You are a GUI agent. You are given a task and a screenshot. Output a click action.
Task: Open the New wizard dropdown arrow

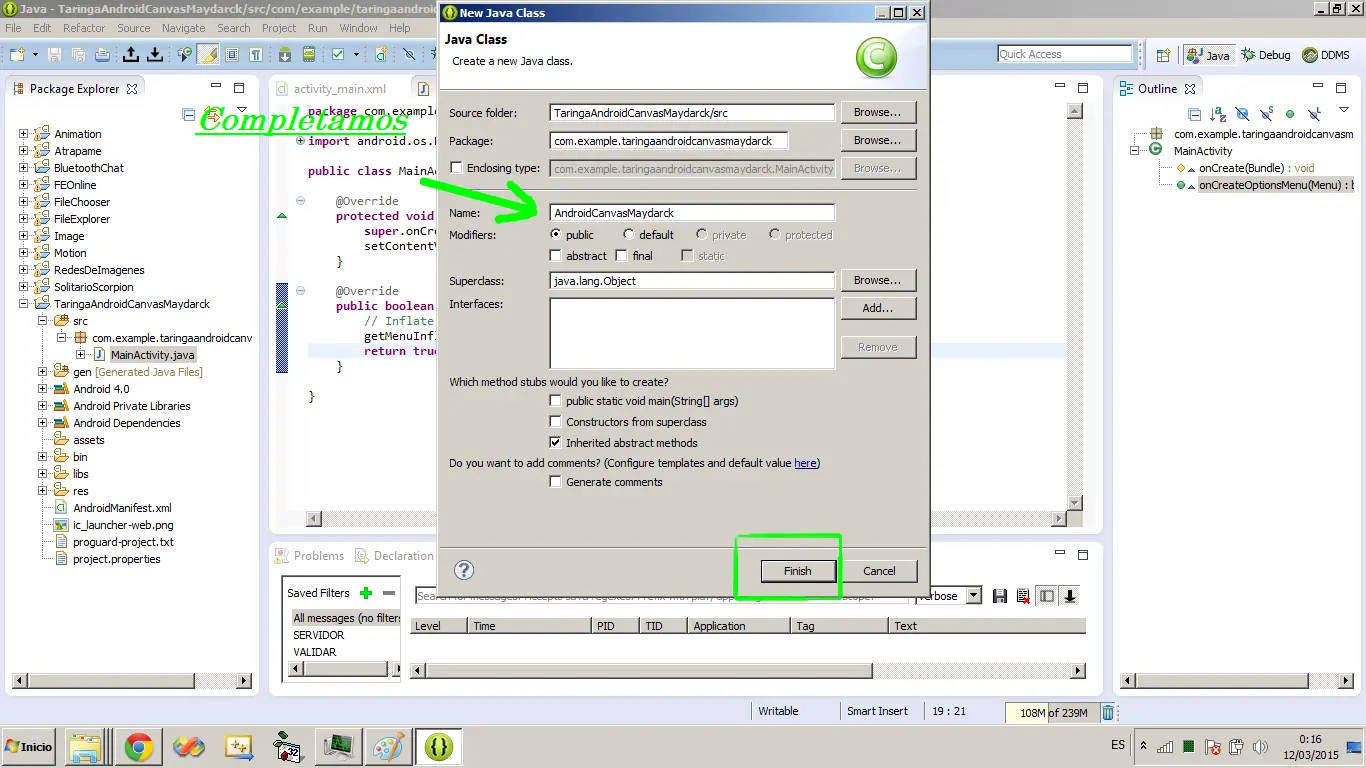click(34, 55)
